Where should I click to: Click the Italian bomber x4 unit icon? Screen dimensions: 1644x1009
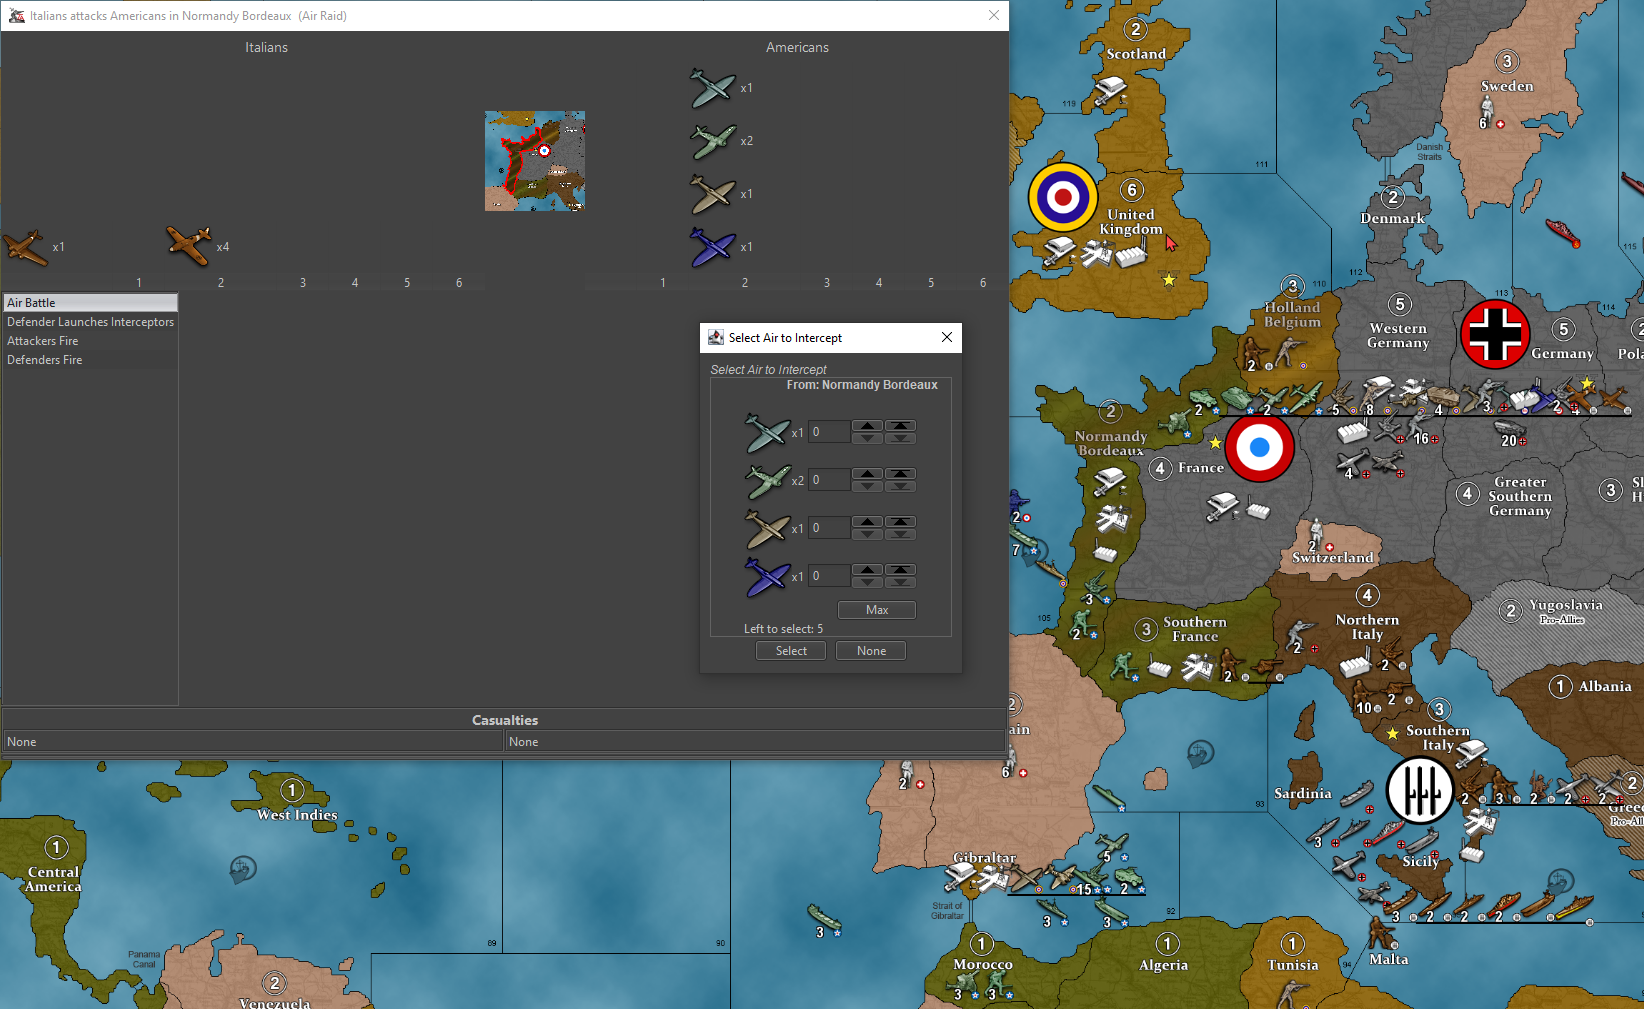tap(188, 246)
